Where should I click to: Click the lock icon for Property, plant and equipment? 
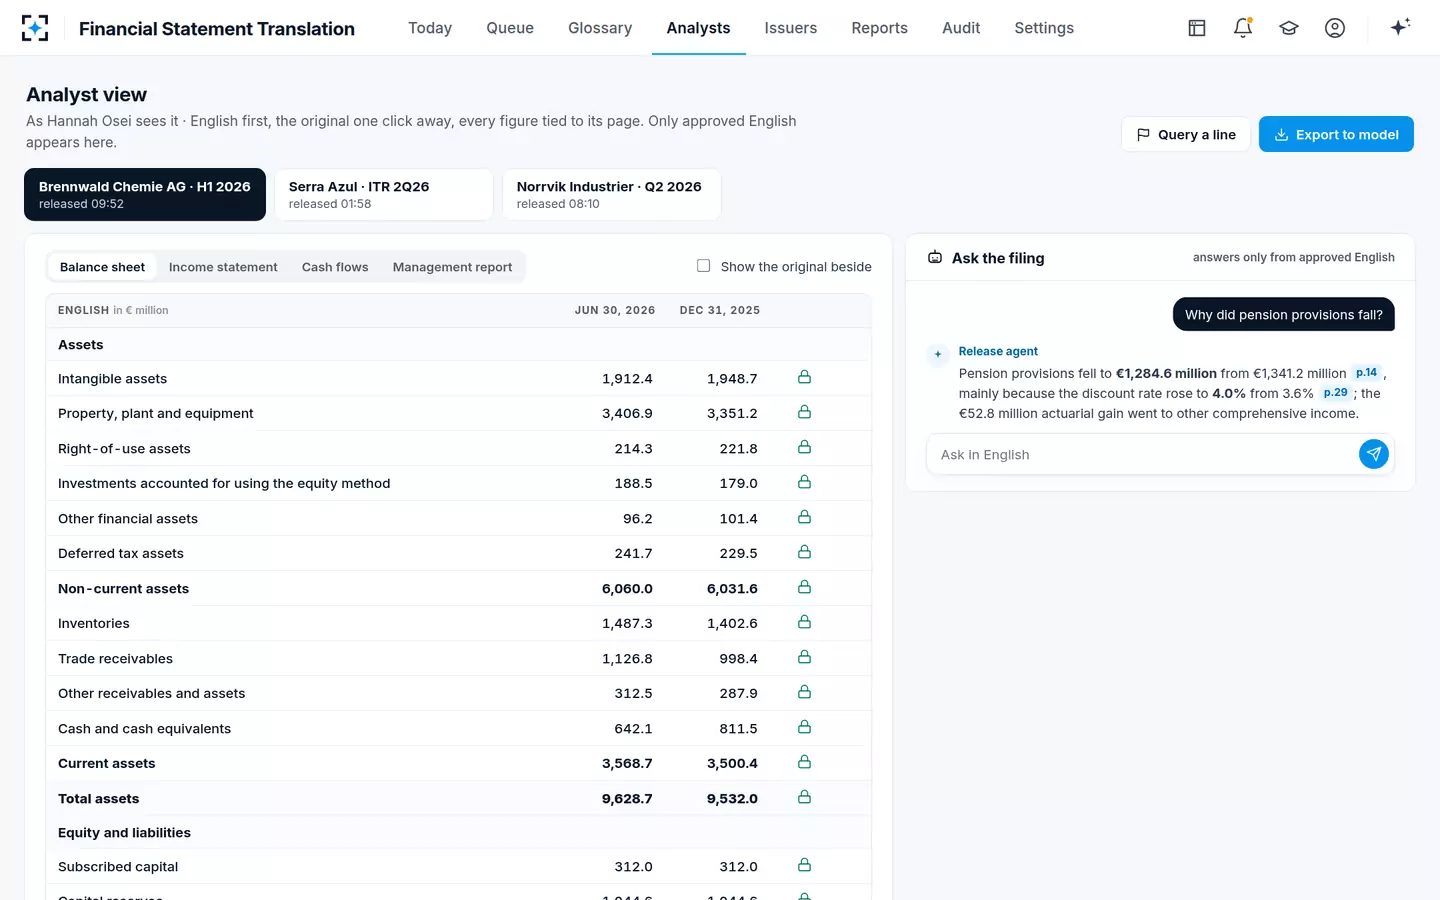pyautogui.click(x=804, y=412)
